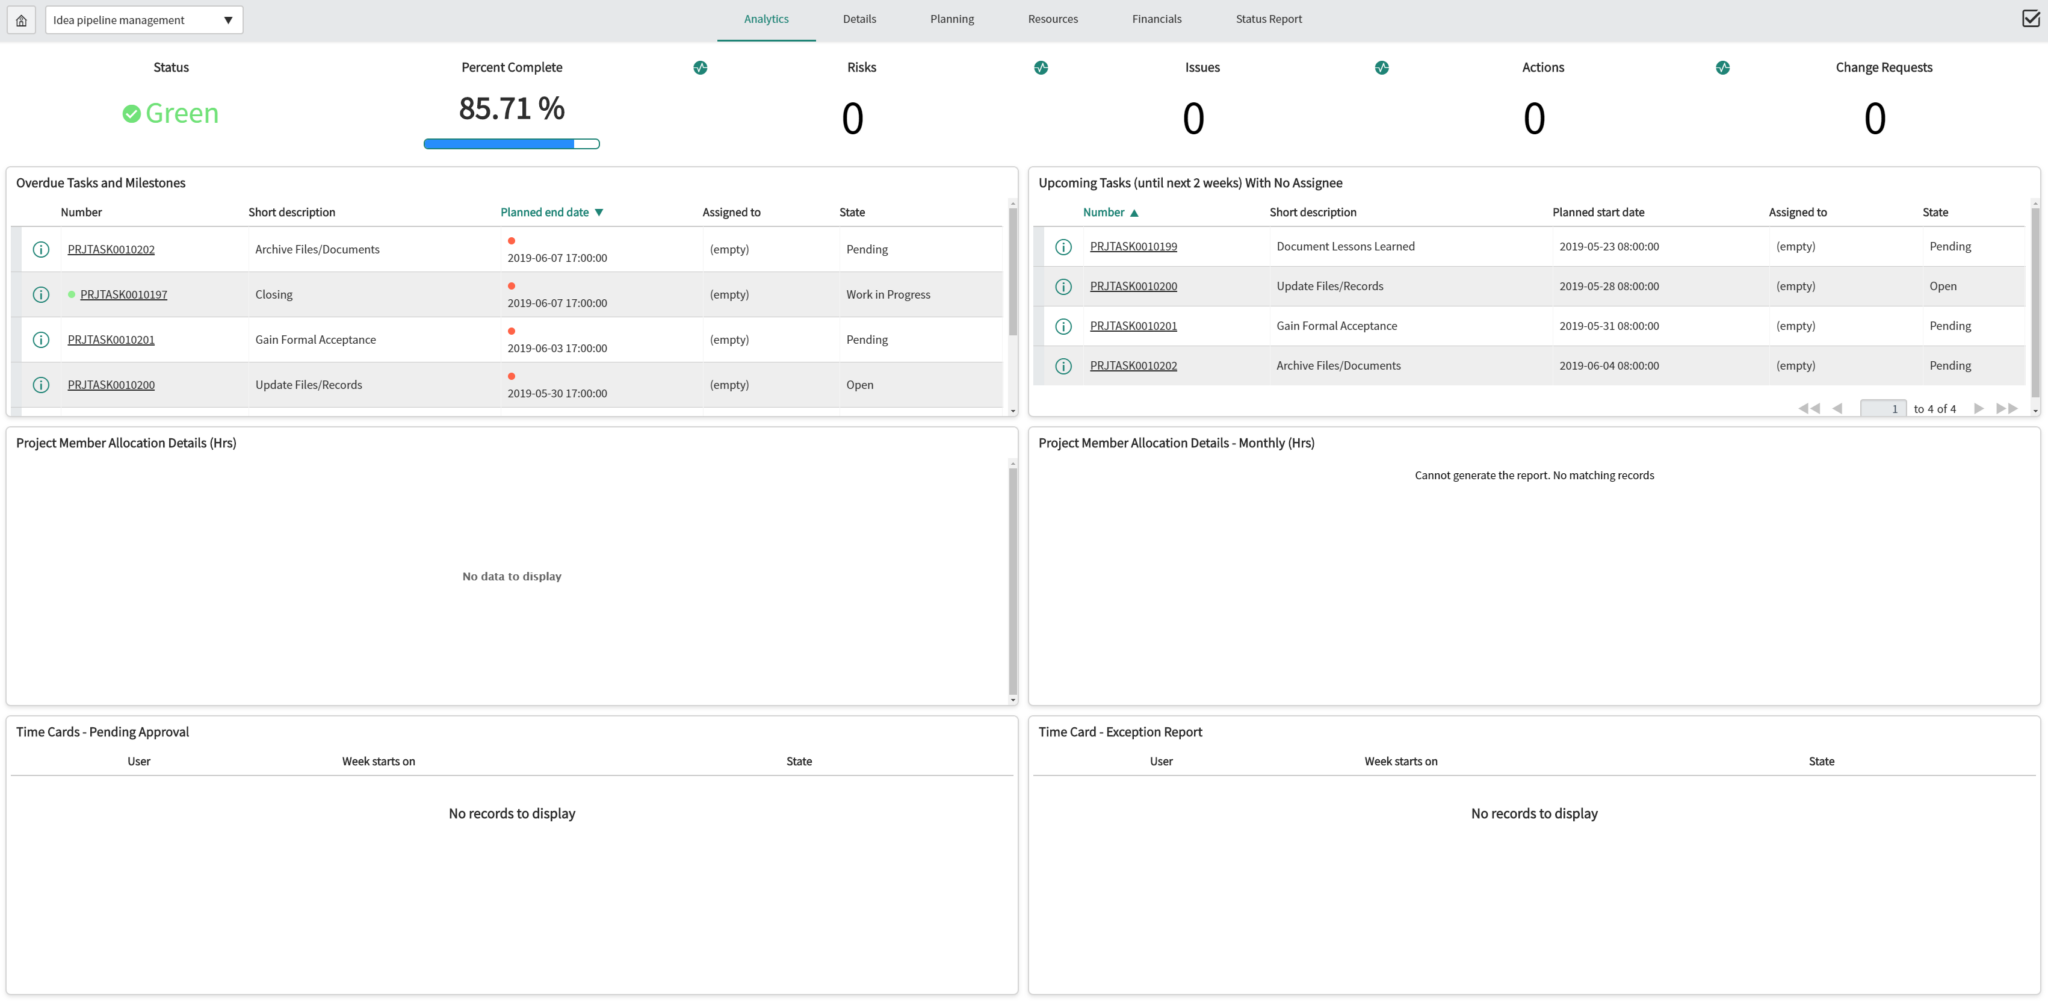Click the overdue red dot on Gain Formal Acceptance

coord(513,330)
